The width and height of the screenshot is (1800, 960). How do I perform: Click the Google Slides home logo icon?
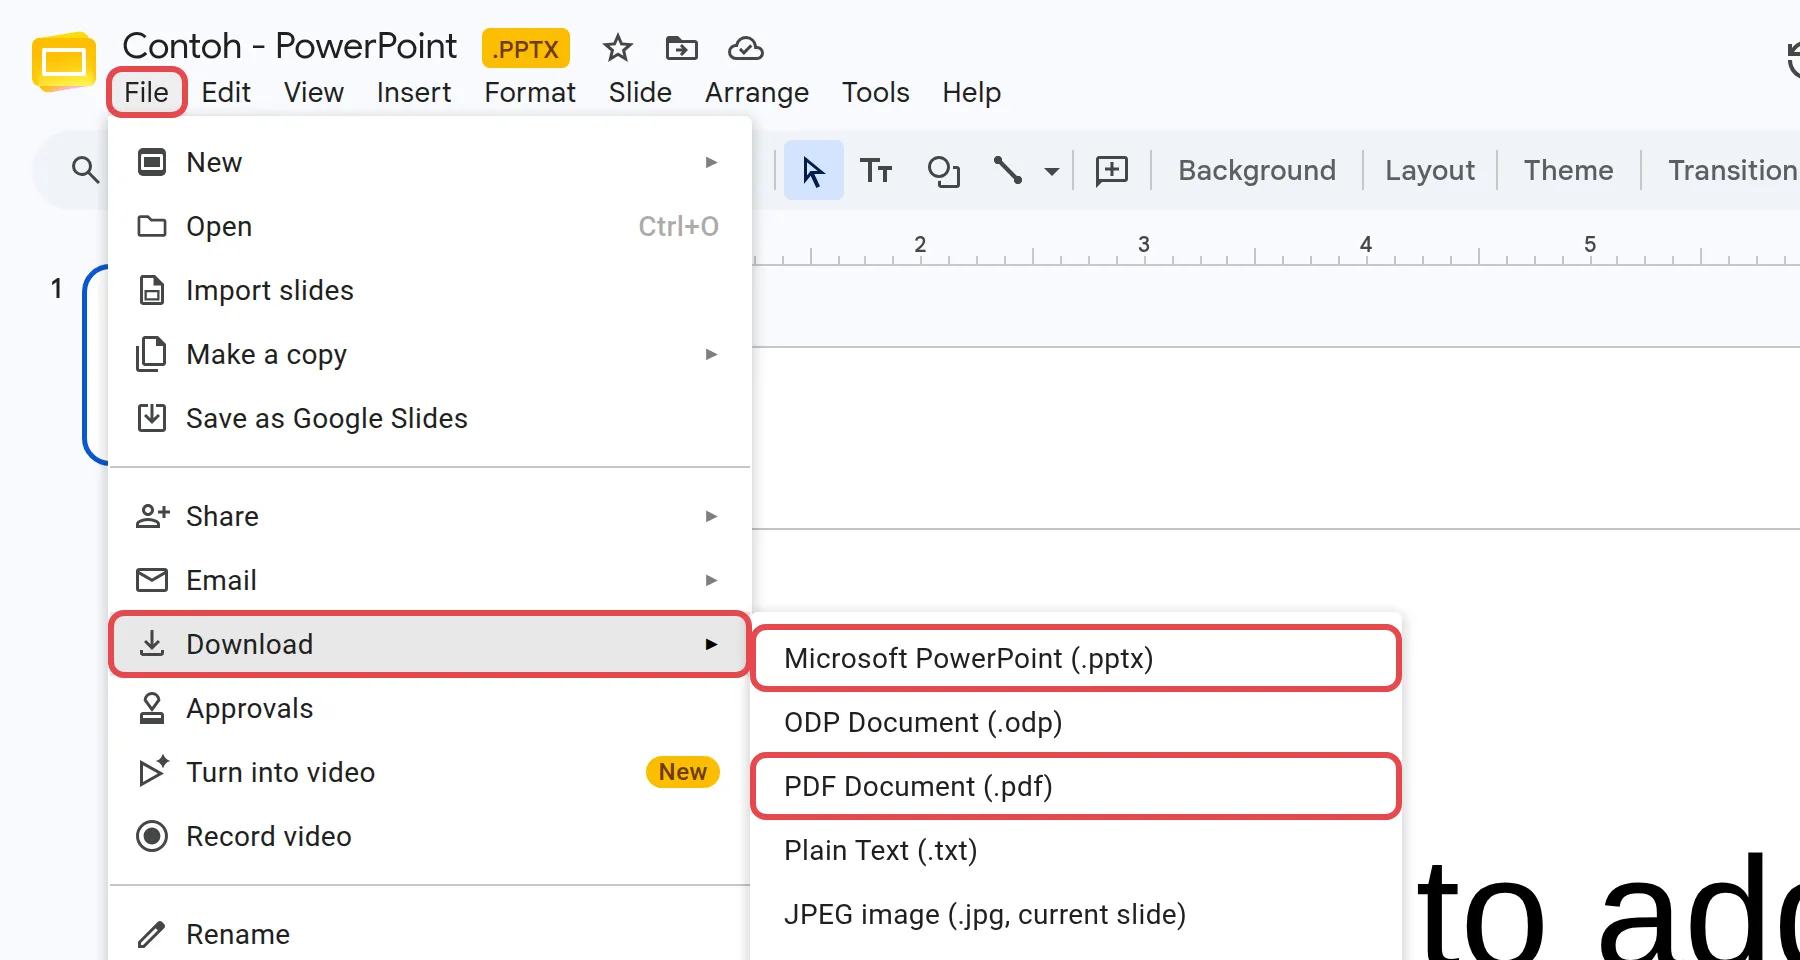tap(63, 62)
